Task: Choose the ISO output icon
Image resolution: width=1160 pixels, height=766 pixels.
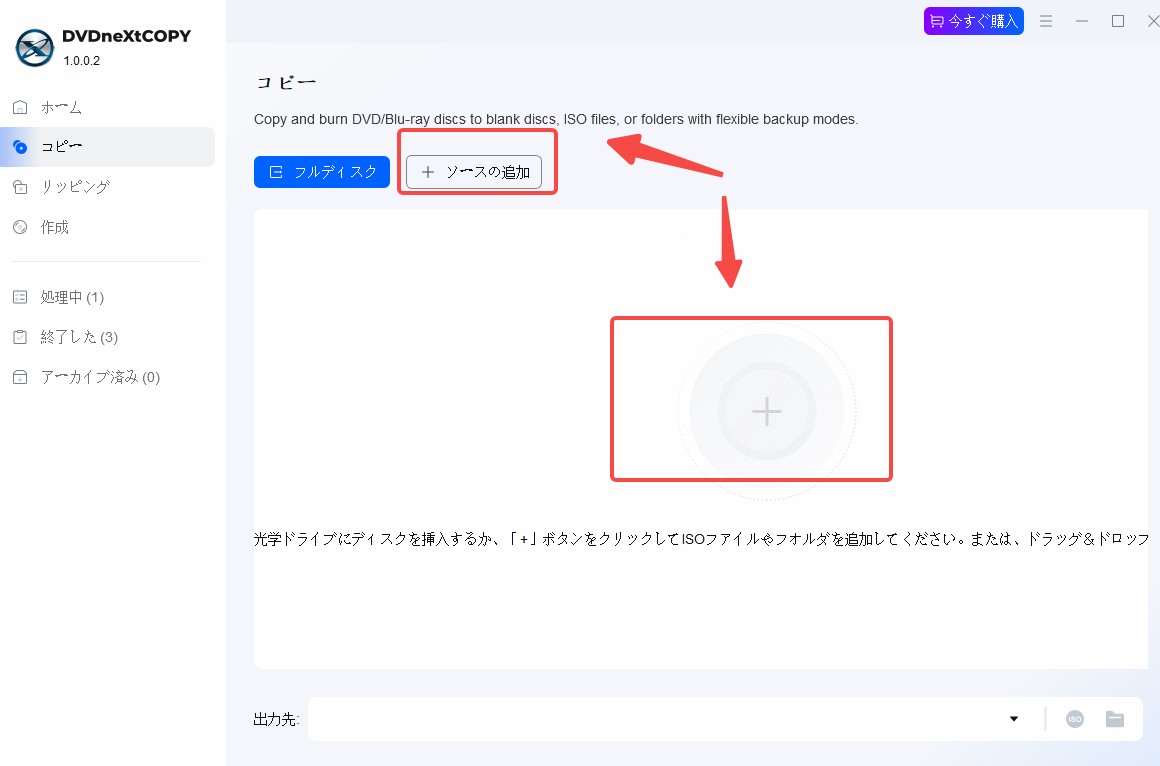Action: [1075, 719]
